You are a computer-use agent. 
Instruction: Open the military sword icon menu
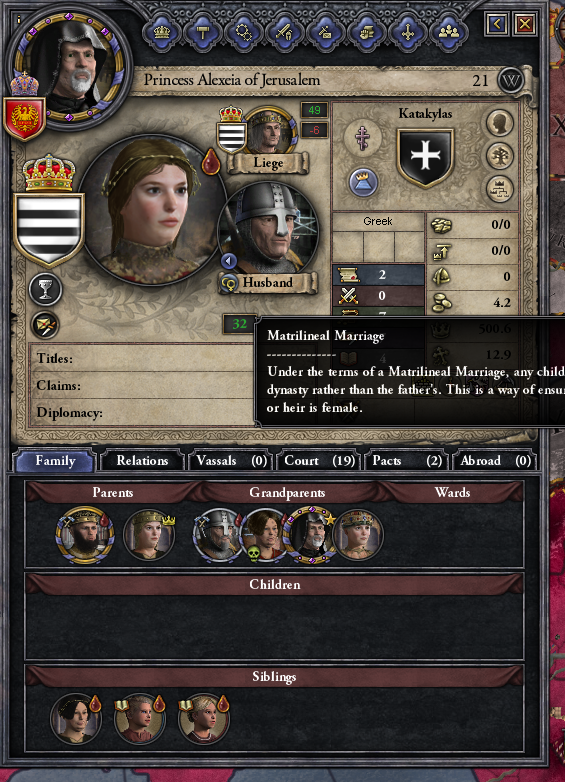point(284,33)
